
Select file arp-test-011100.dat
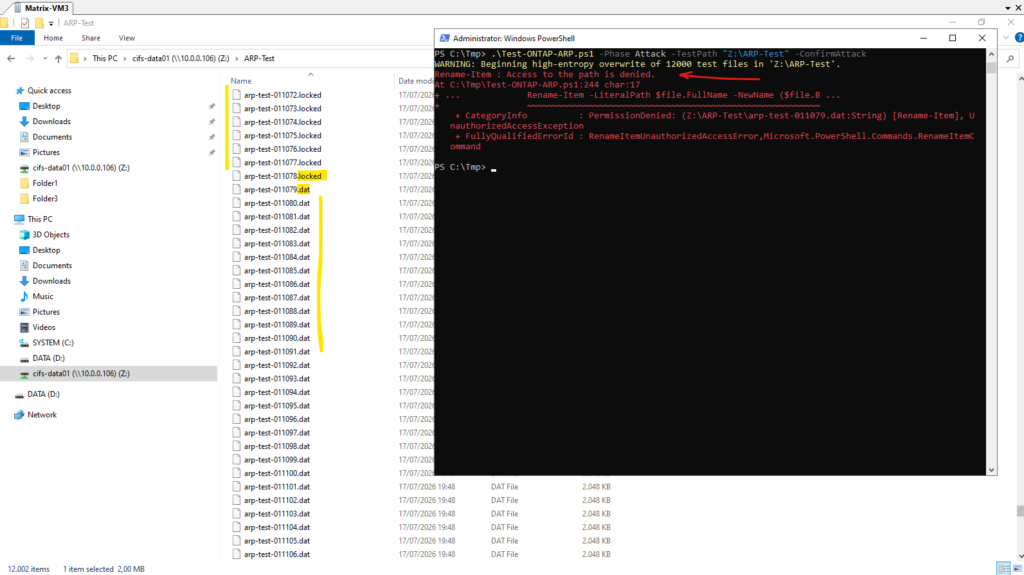tap(277, 473)
